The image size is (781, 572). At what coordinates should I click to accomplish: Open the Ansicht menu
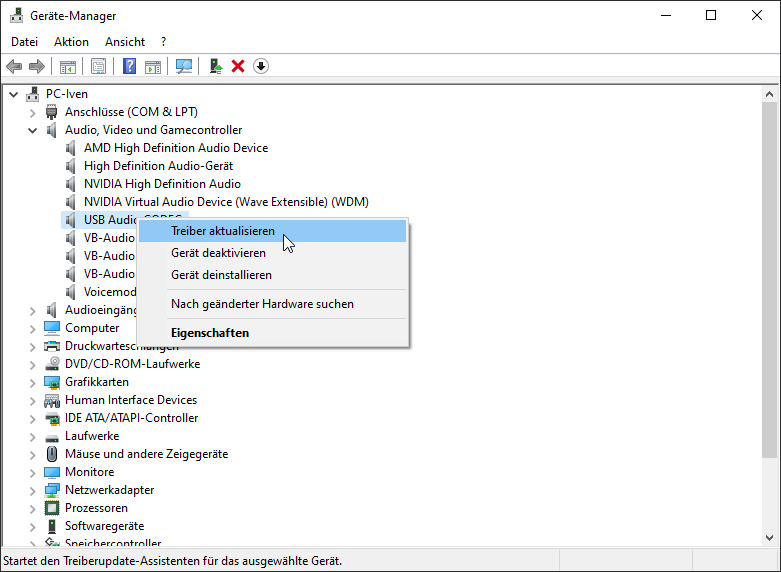(125, 42)
